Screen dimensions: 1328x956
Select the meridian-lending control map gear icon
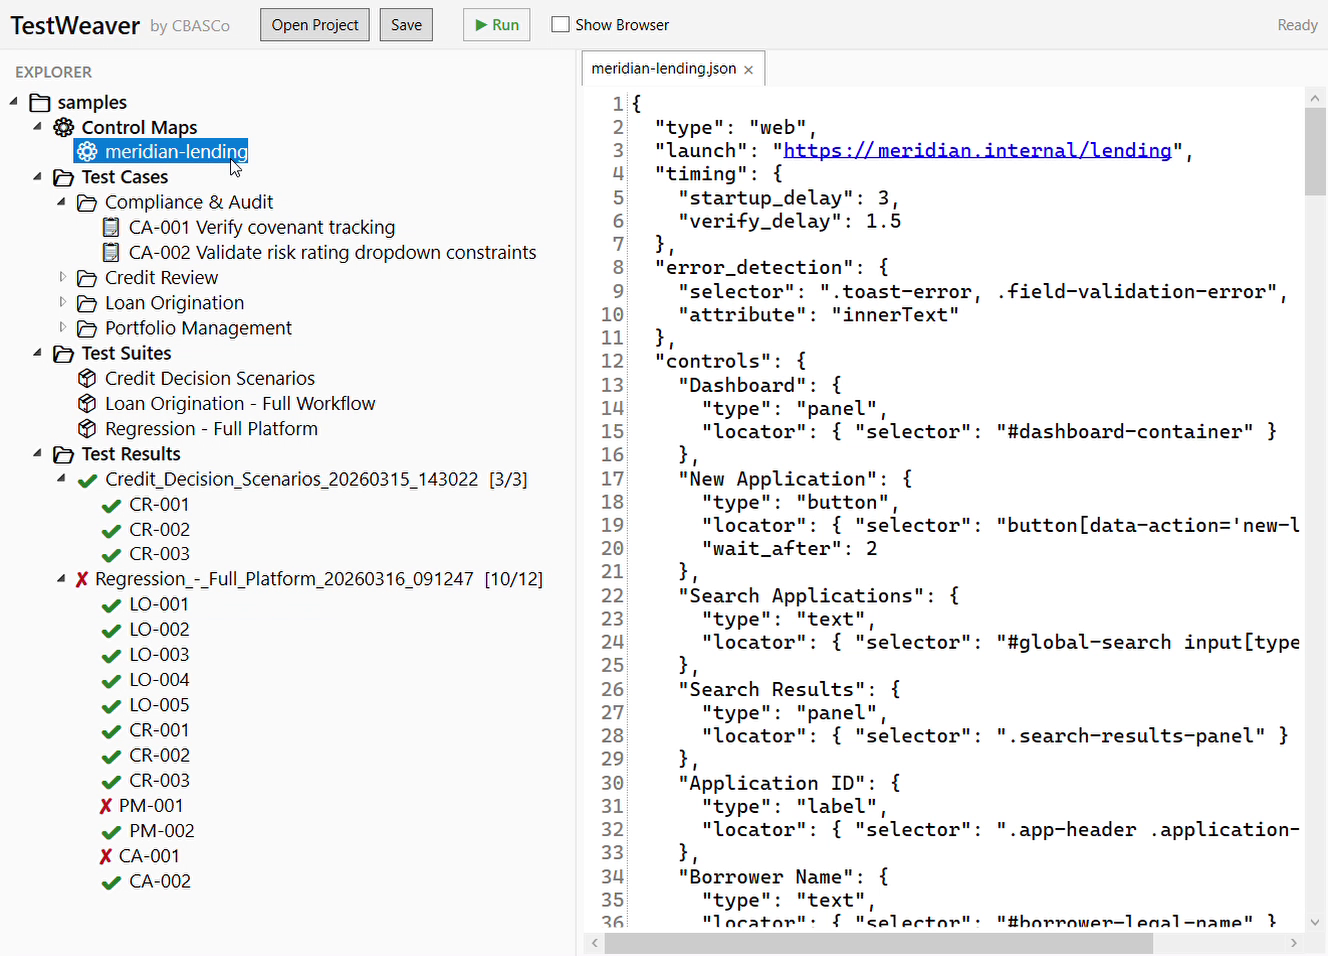pos(87,151)
